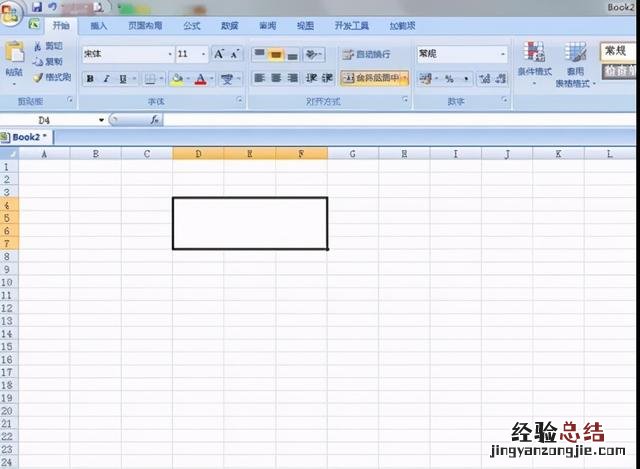Screen dimensions: 640x469
Task: Cut the selected cells
Action: coord(48,46)
